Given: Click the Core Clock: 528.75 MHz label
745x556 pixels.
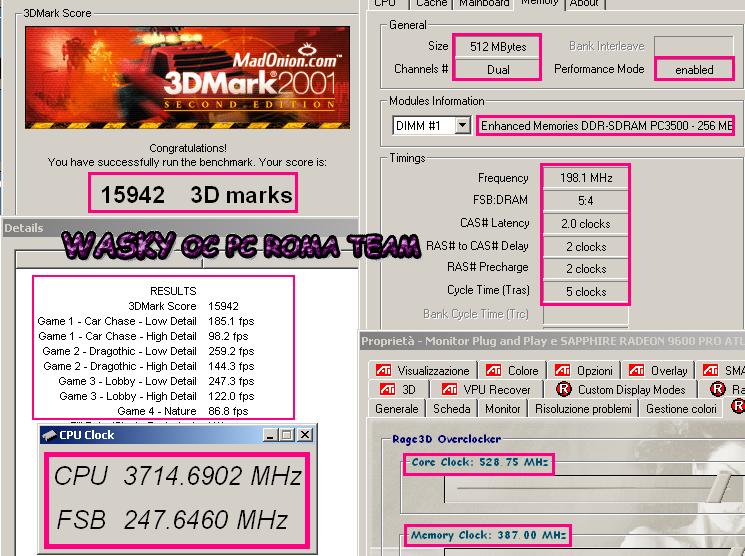Looking at the screenshot, I should pyautogui.click(x=479, y=462).
